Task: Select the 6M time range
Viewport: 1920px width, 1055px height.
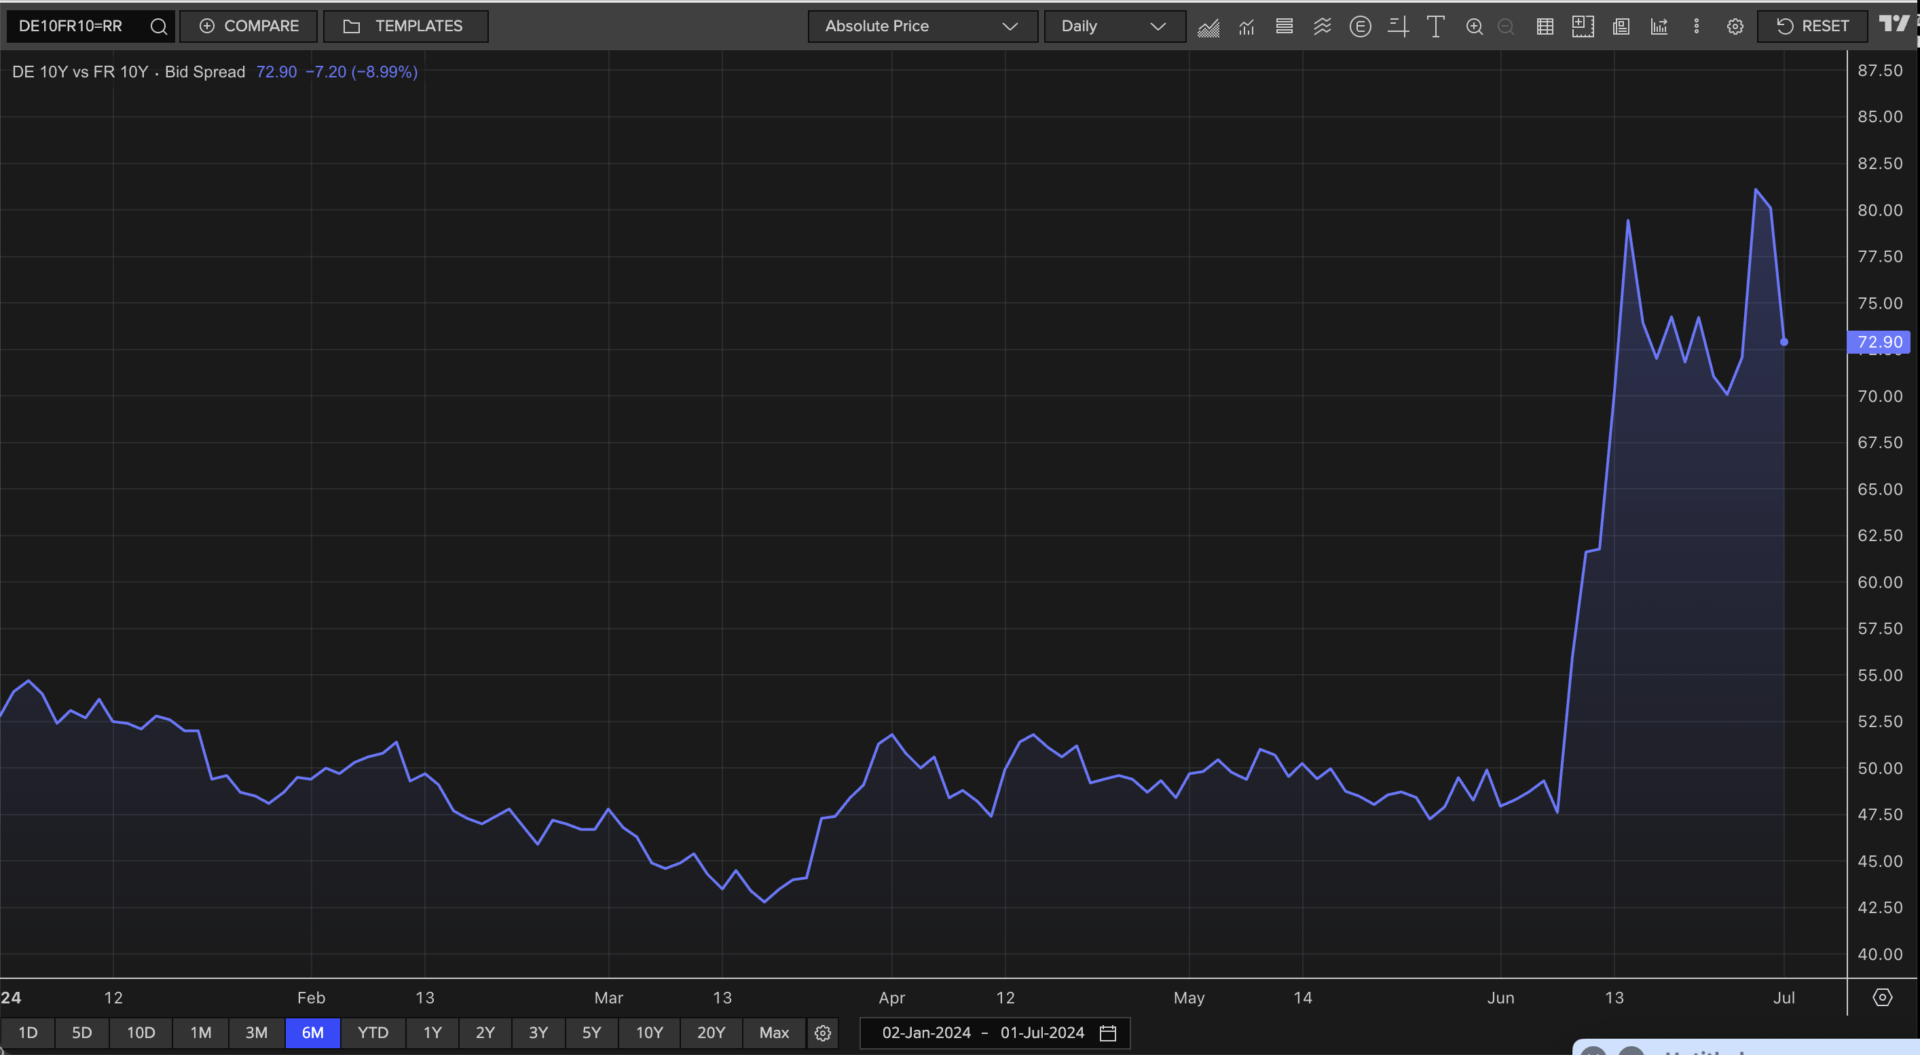Action: click(312, 1032)
